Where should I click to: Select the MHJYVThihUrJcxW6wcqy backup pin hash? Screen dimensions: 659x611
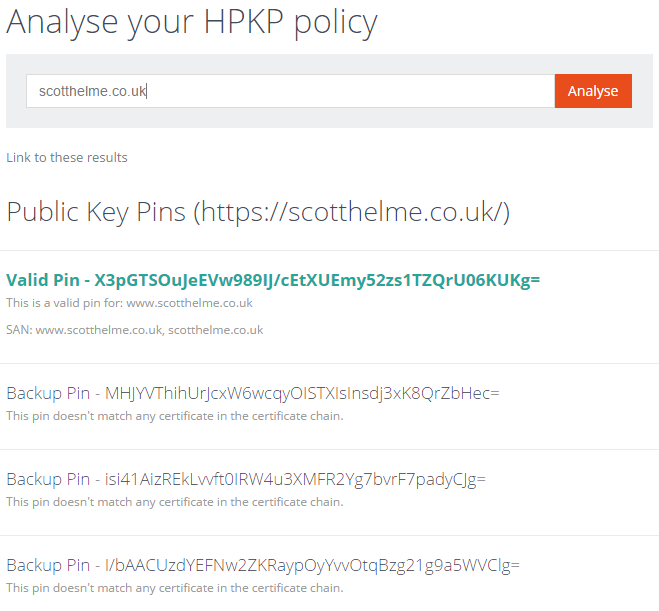click(x=302, y=393)
